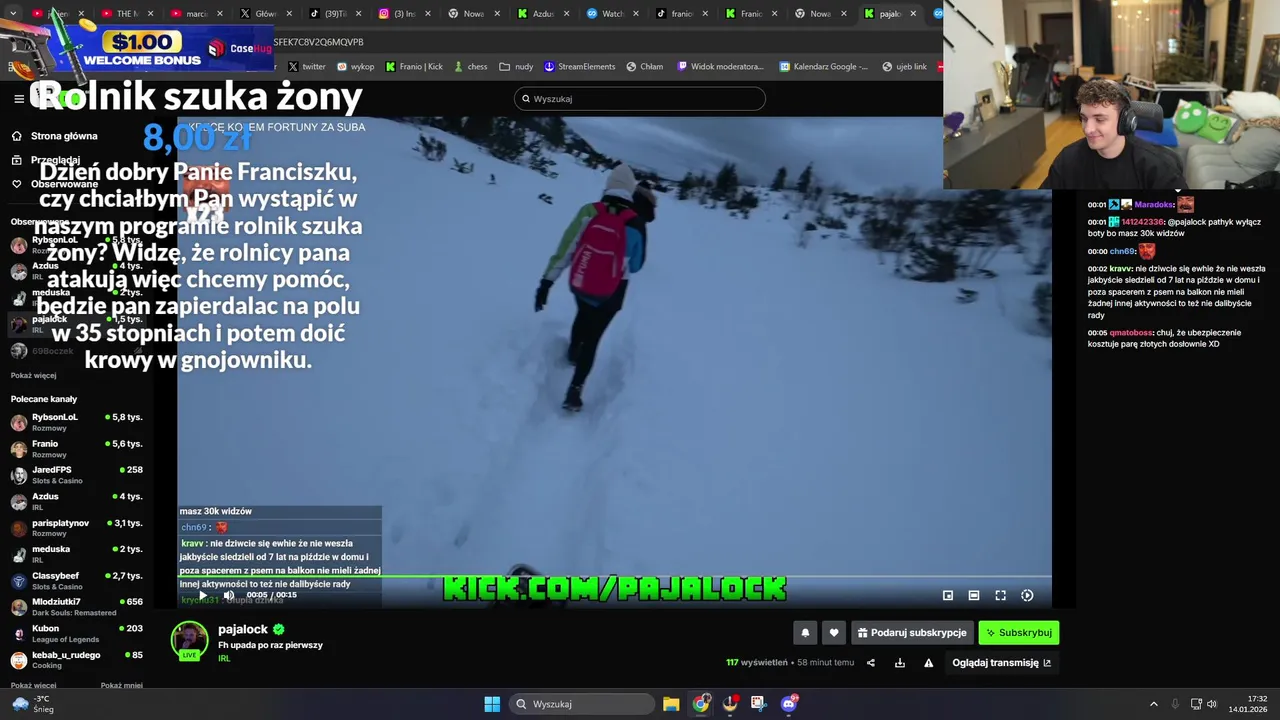Follow pajalock with the heart button
The height and width of the screenshot is (720, 1280).
click(834, 632)
